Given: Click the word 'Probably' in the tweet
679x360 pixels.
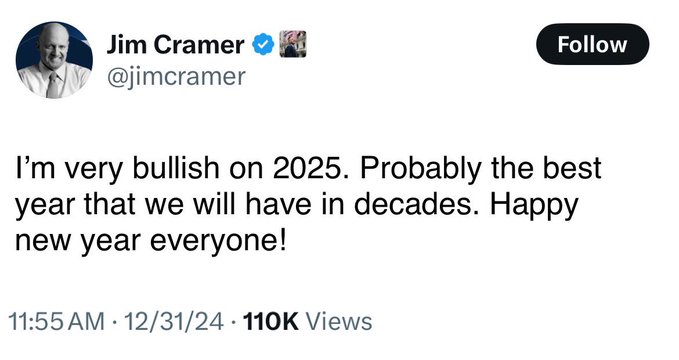Looking at the screenshot, I should [x=420, y=170].
